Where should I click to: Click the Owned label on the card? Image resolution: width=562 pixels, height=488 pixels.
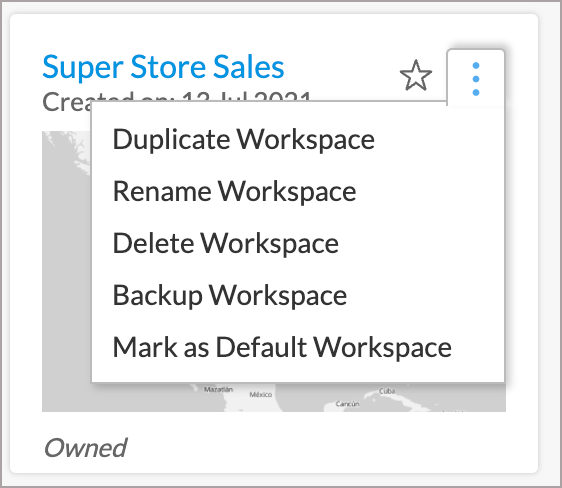pyautogui.click(x=85, y=448)
